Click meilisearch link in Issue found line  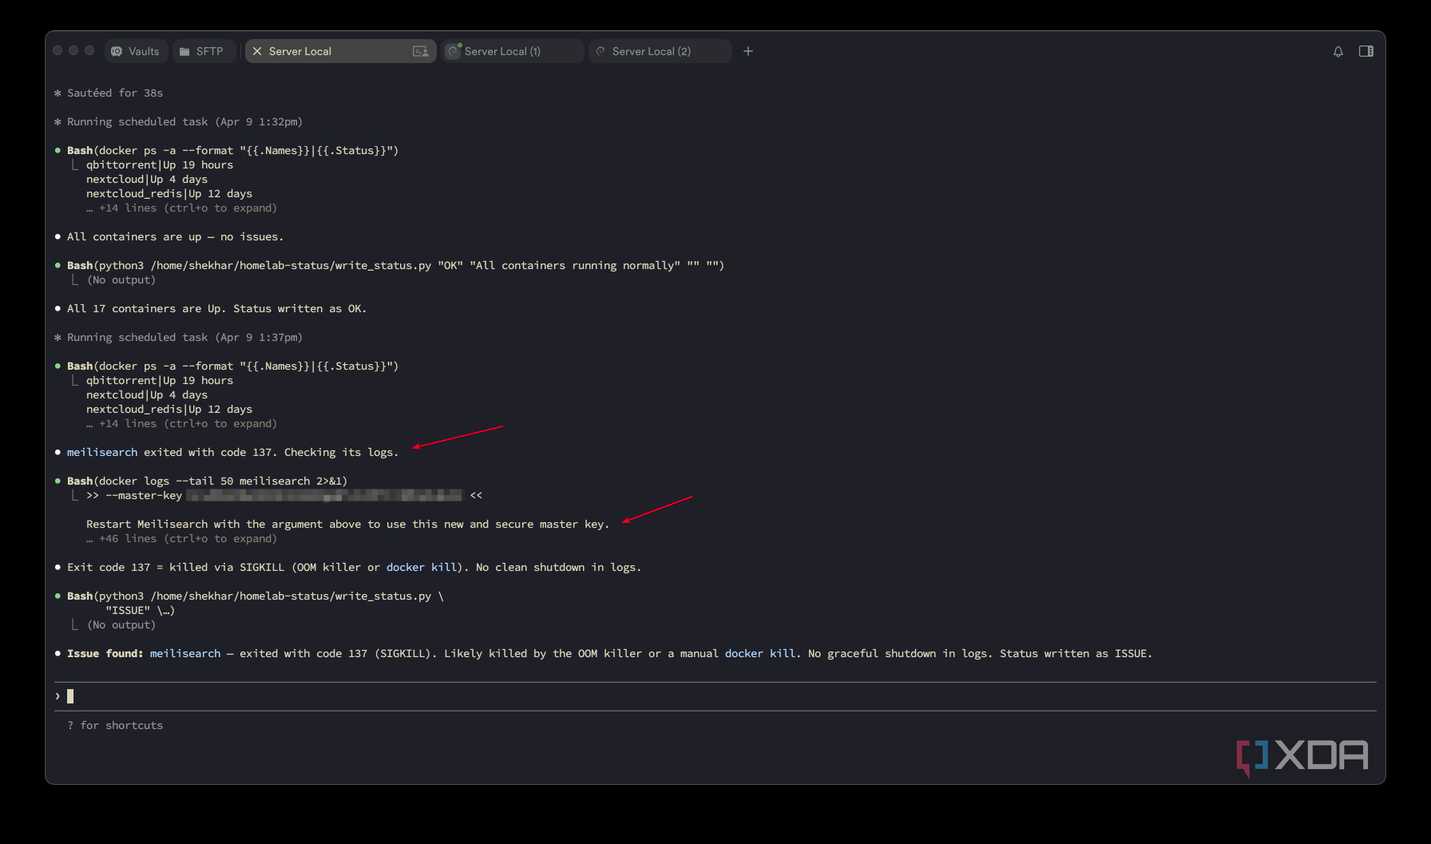[185, 653]
